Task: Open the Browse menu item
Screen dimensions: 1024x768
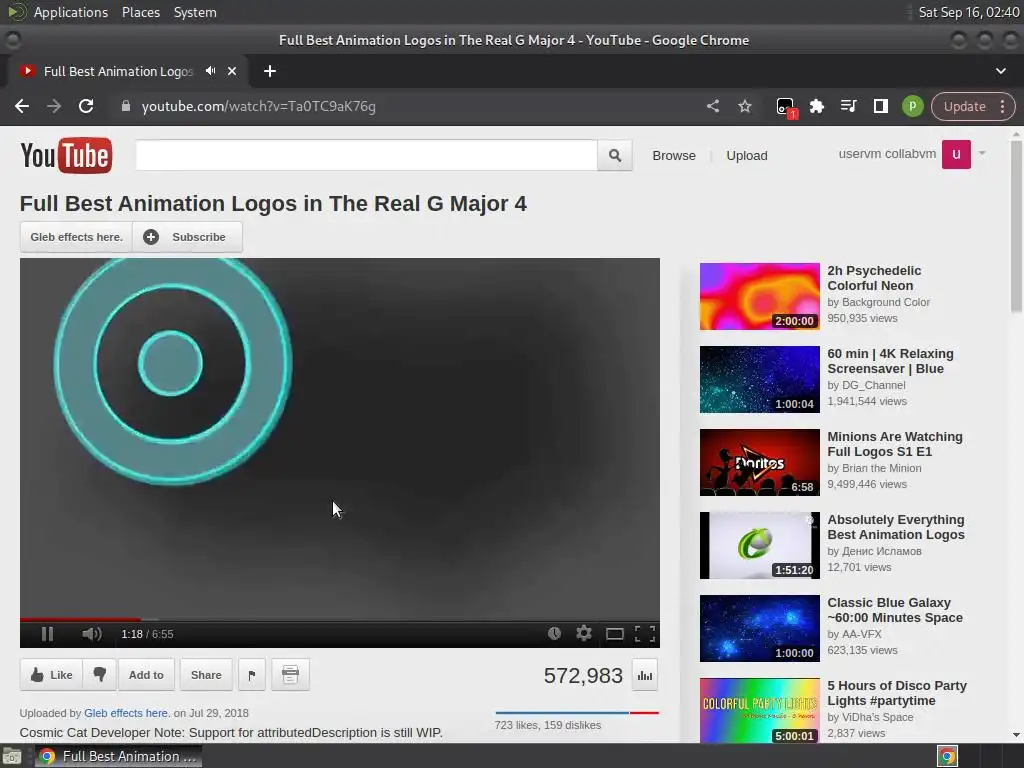Action: (674, 155)
